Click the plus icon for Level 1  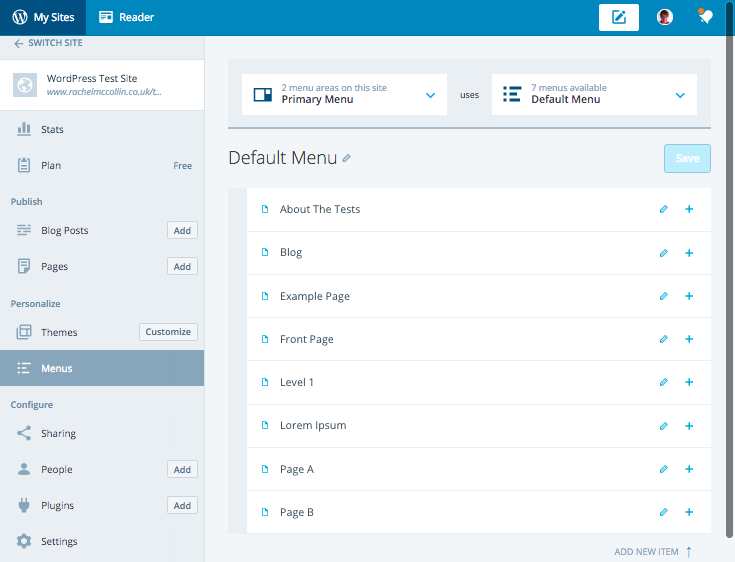coord(689,382)
